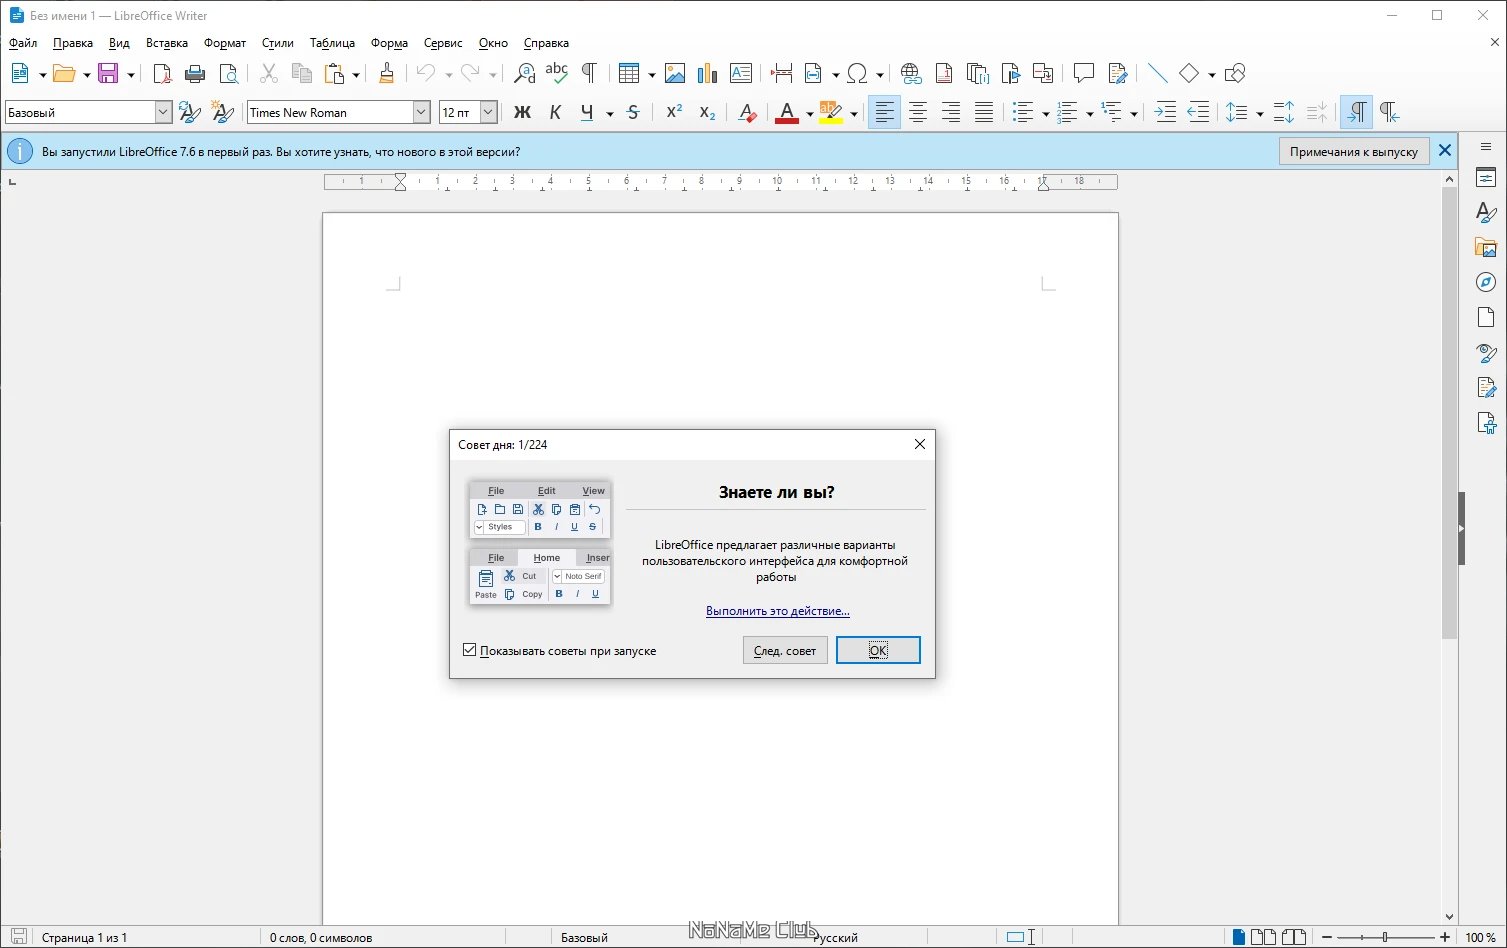Click document save status icon in status bar

[x=19, y=937]
